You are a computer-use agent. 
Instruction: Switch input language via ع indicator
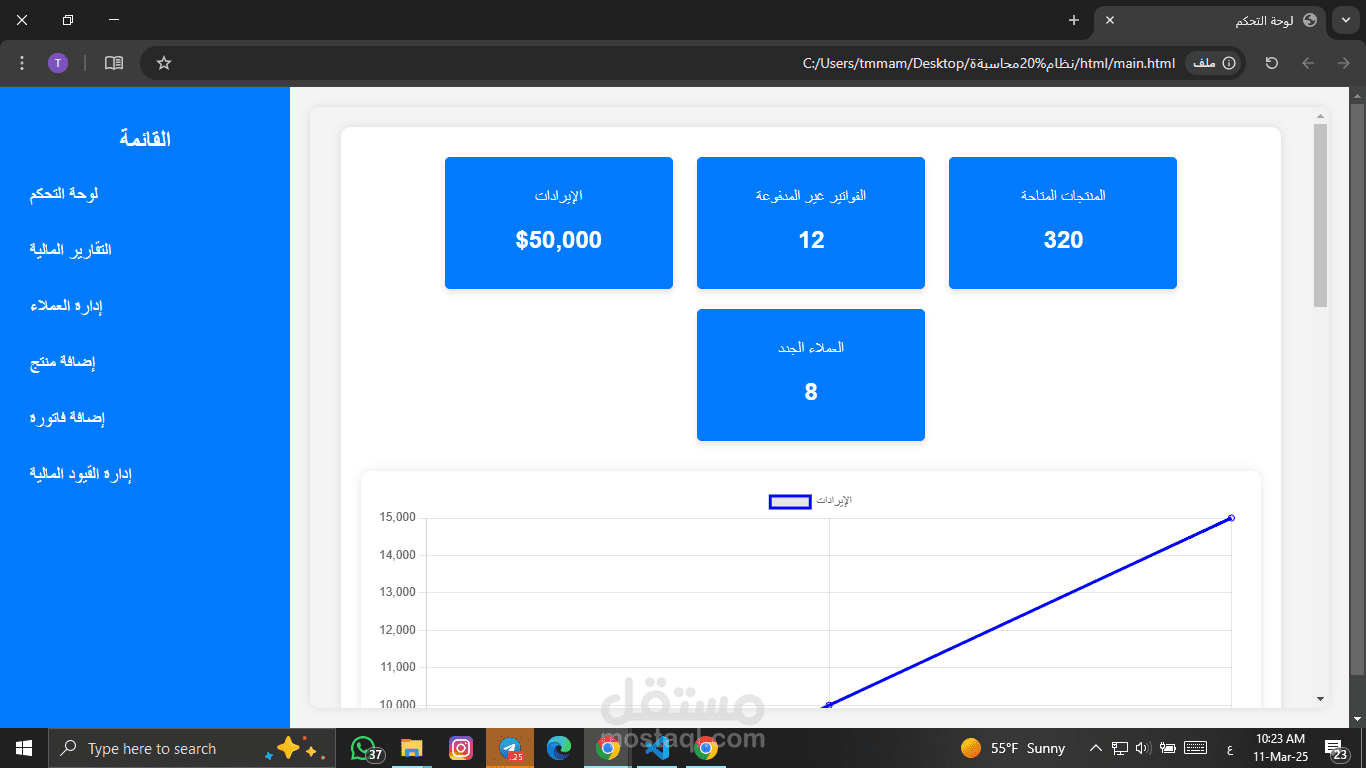(x=1229, y=749)
